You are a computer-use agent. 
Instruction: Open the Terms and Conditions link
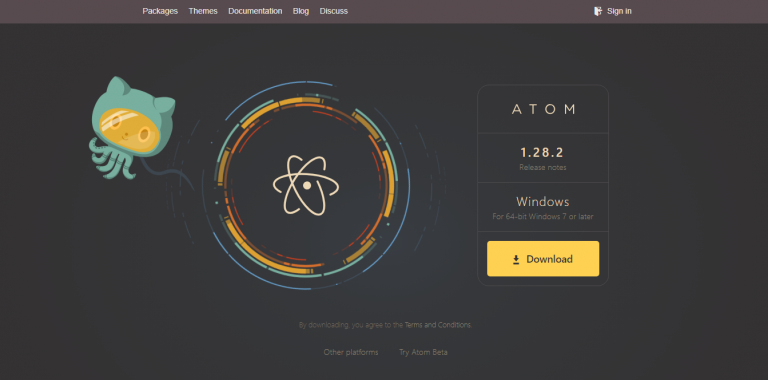coord(438,325)
